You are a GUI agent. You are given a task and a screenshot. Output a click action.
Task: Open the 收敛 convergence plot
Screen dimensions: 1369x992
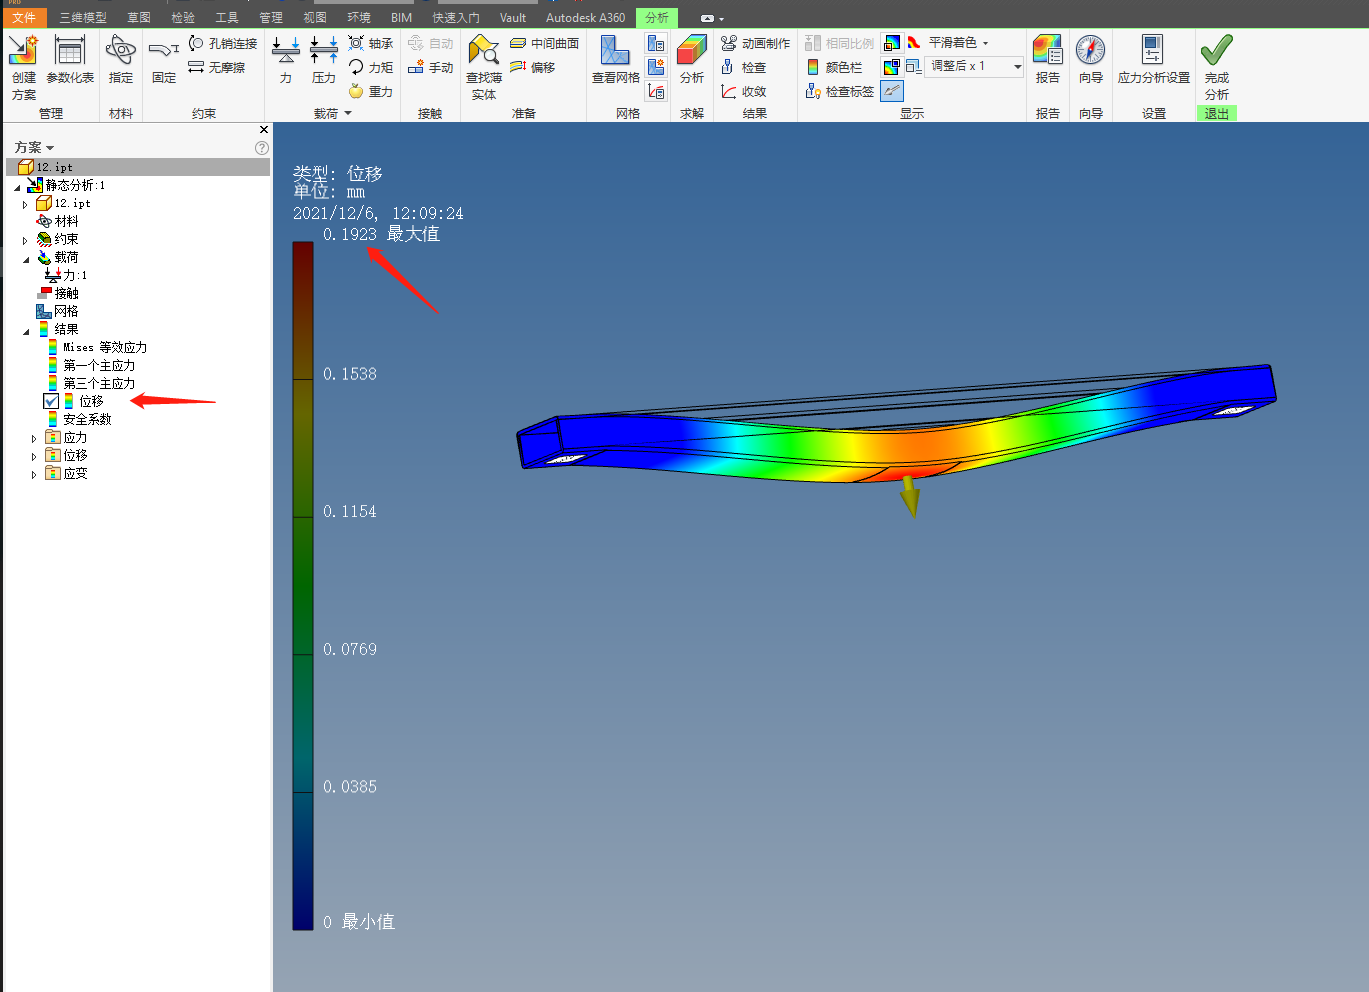click(x=744, y=91)
